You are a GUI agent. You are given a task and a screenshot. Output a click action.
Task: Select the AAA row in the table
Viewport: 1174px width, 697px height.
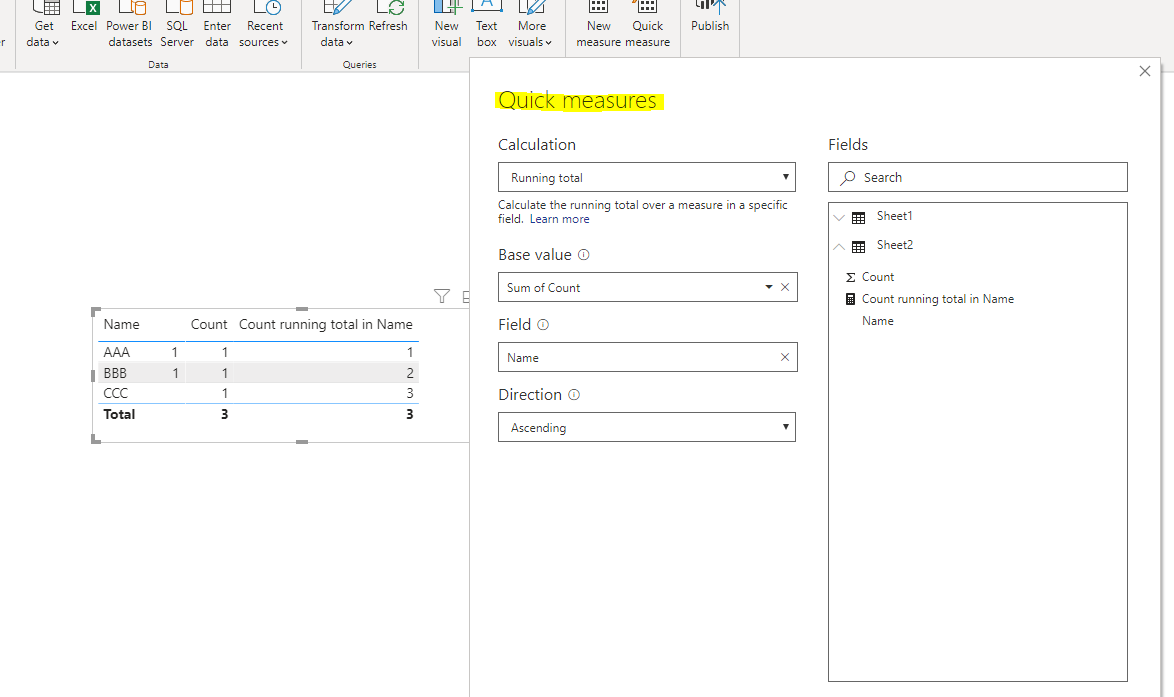[x=258, y=352]
